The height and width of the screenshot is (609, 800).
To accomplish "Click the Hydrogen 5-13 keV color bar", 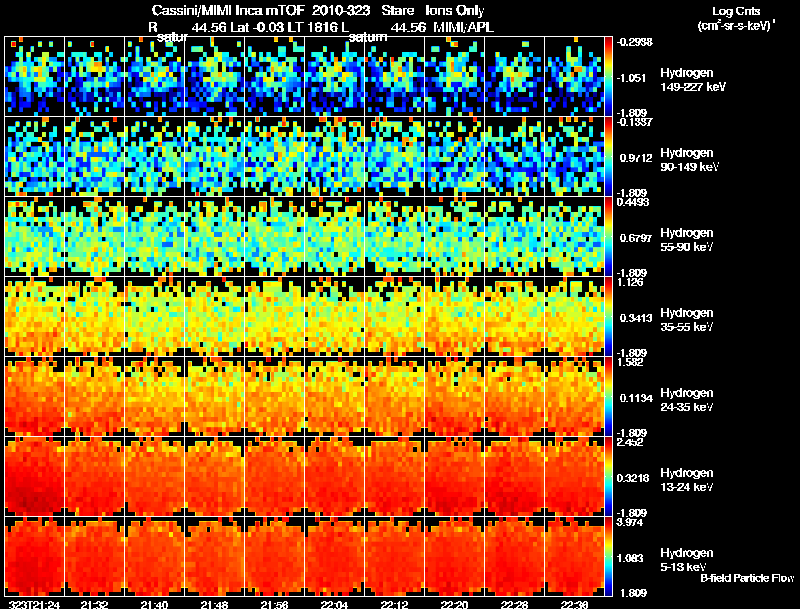I will [x=608, y=556].
